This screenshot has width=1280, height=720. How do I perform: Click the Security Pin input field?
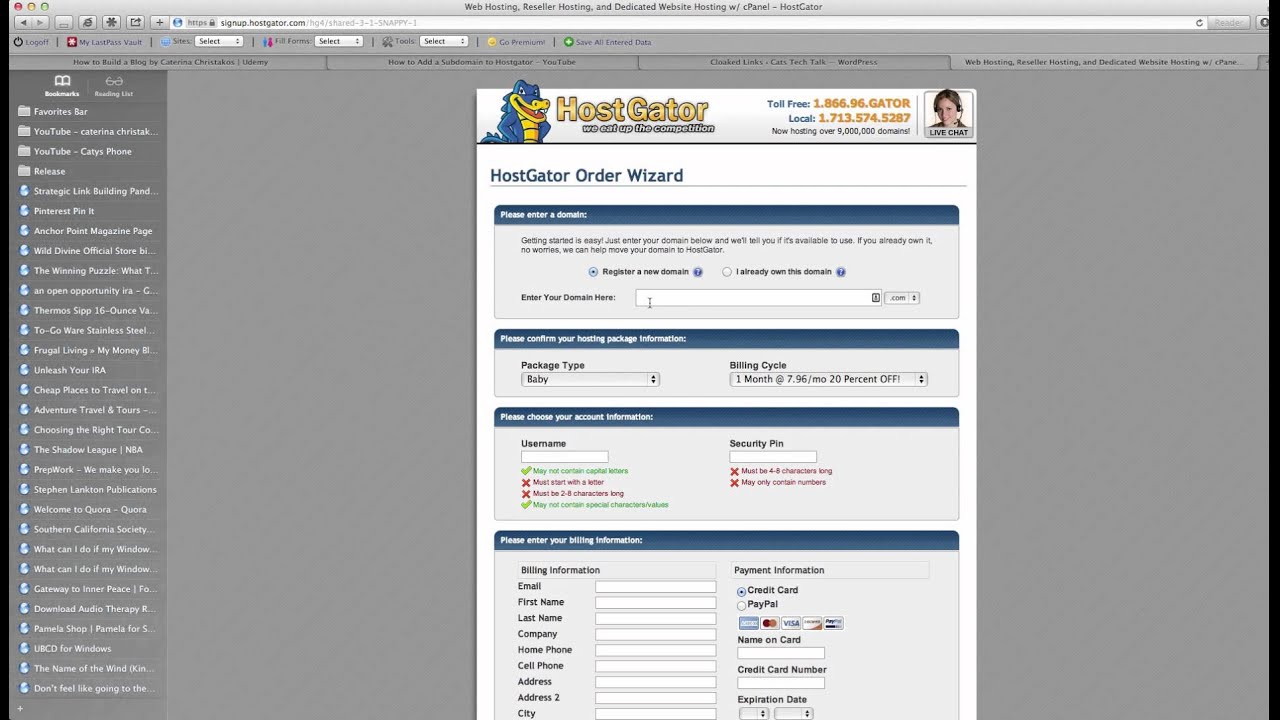(x=773, y=457)
